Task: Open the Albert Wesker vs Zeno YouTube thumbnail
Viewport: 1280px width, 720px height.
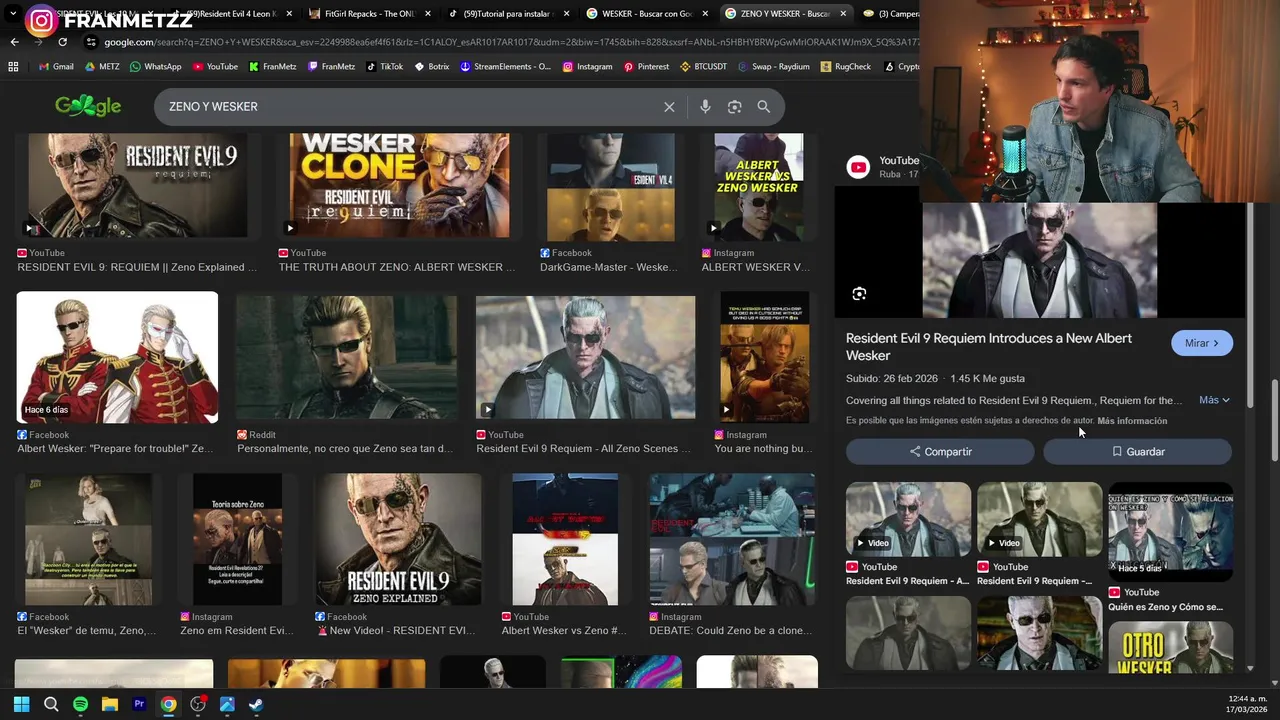Action: tap(565, 539)
